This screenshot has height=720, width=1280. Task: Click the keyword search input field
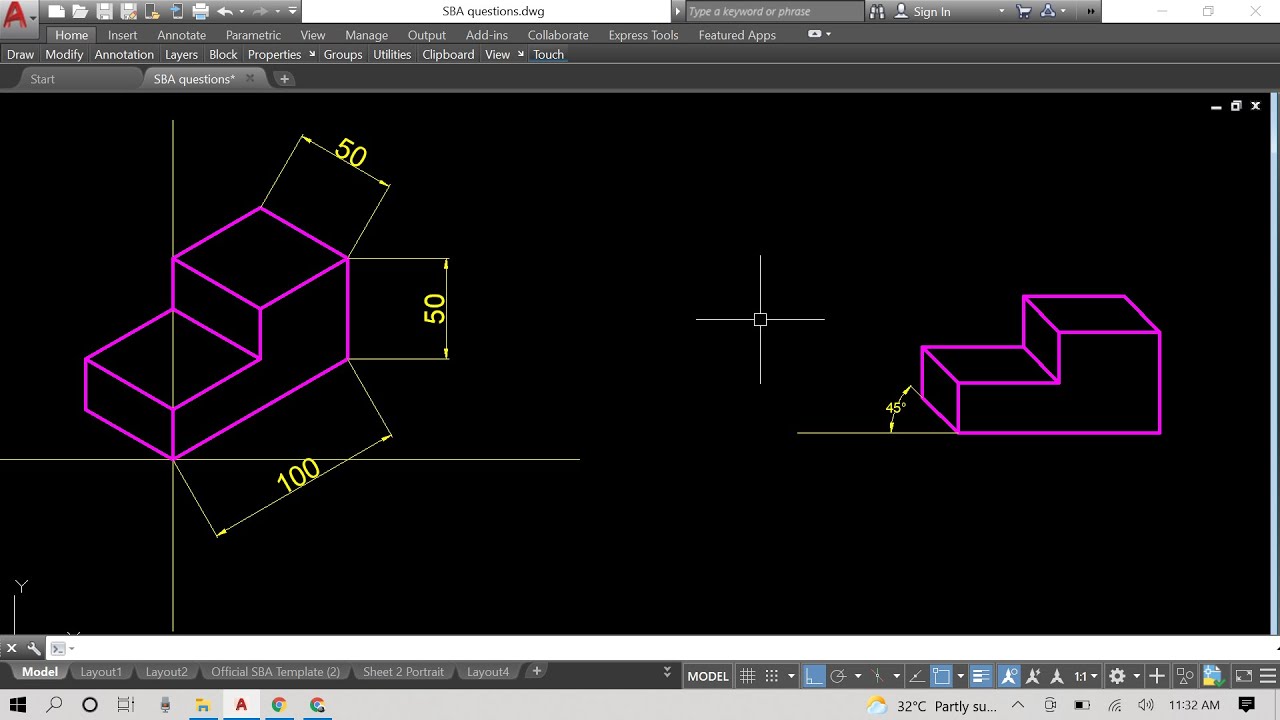[x=773, y=12]
